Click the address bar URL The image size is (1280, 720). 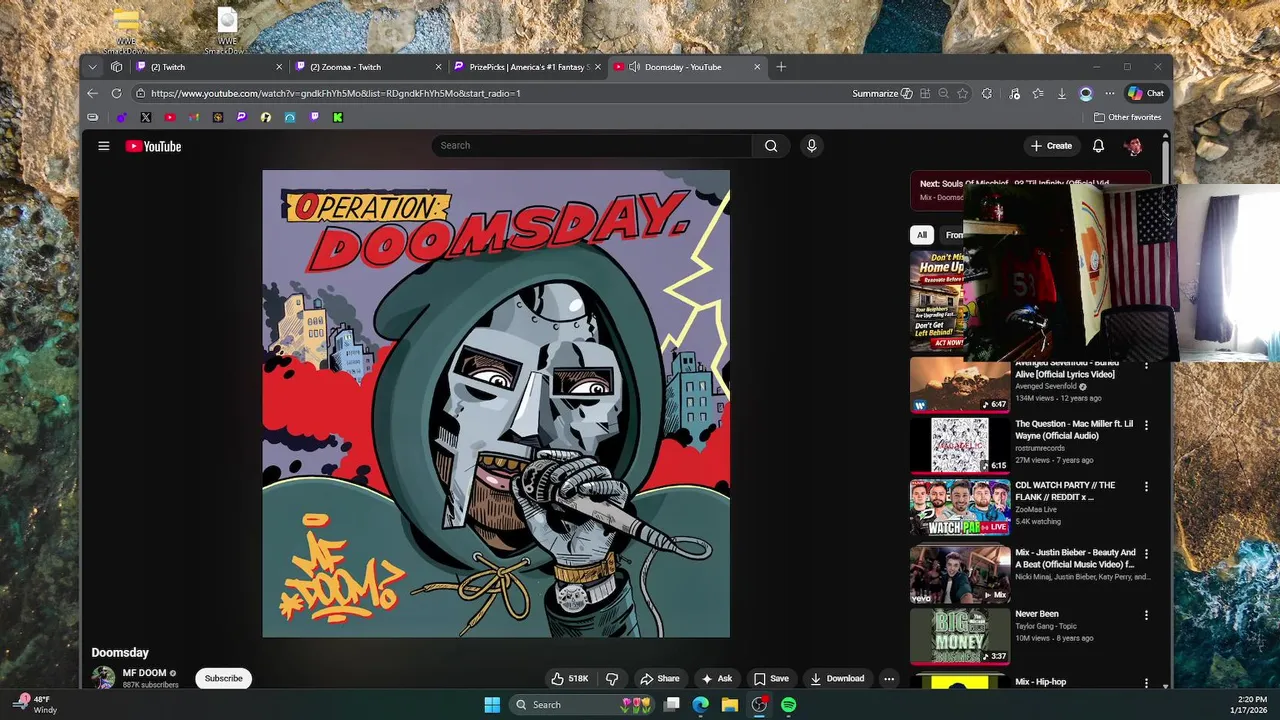click(x=336, y=93)
